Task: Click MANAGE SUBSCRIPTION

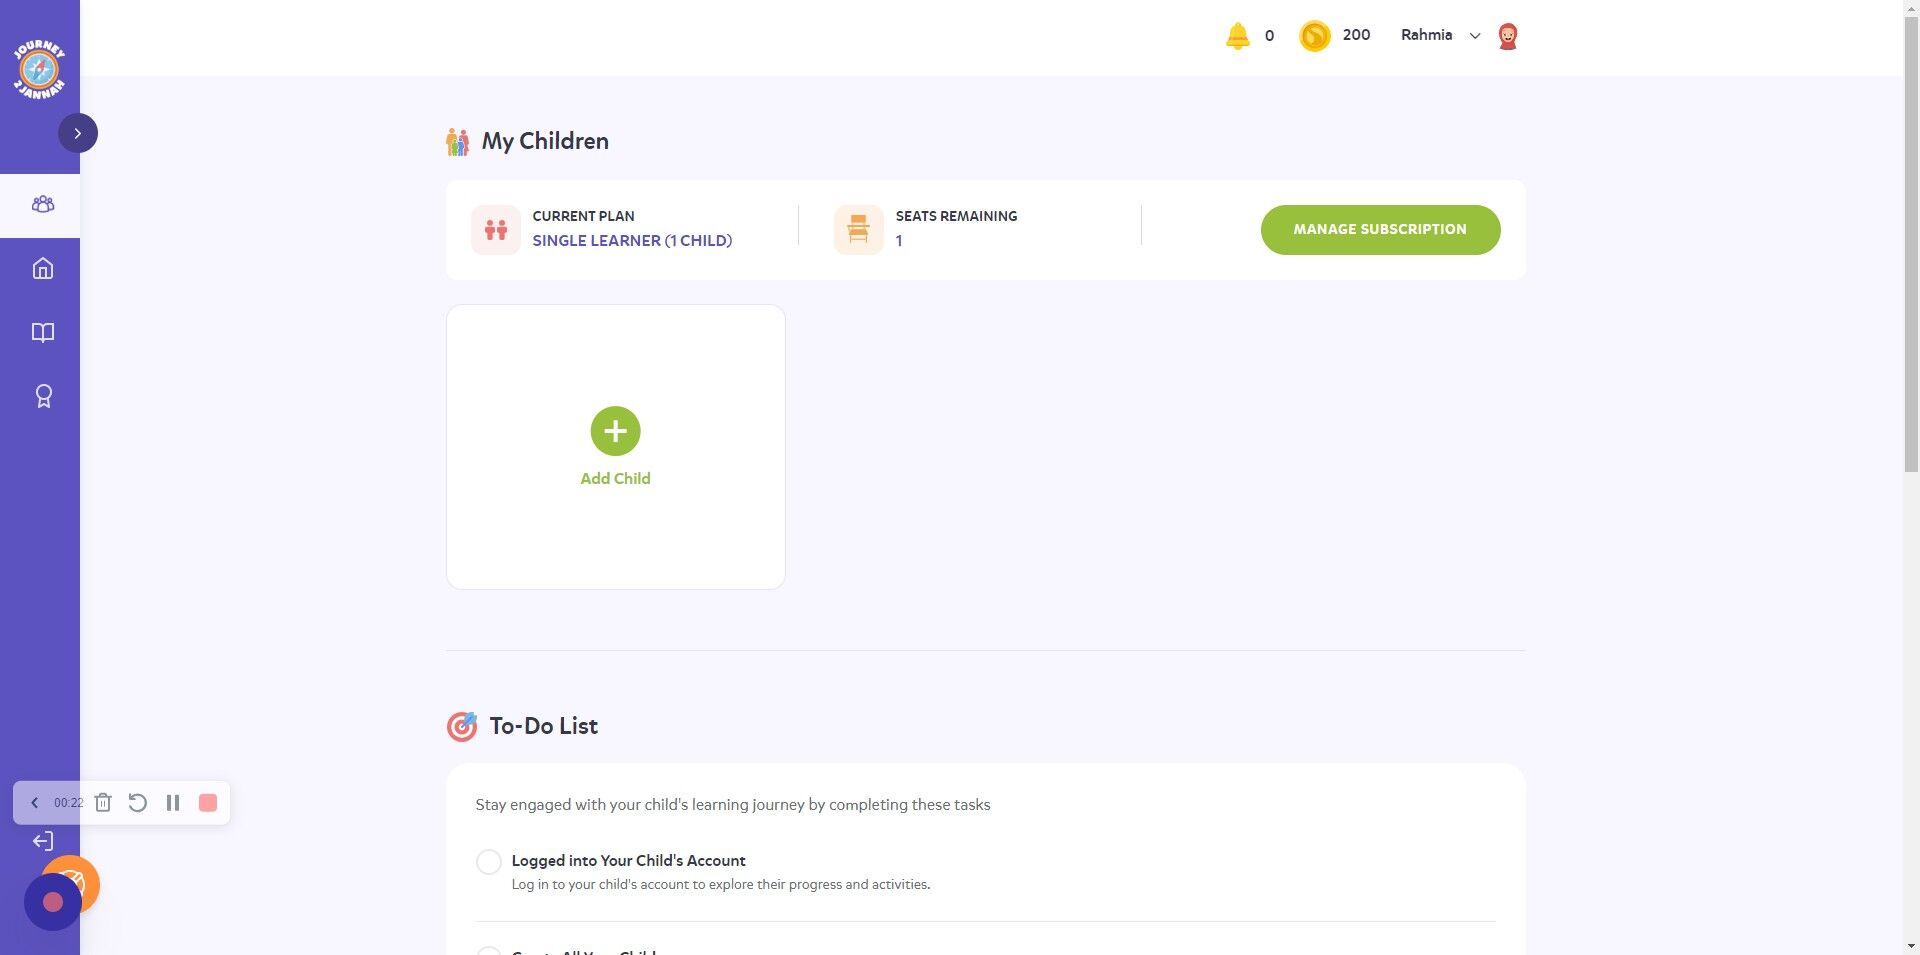Action: [x=1380, y=229]
